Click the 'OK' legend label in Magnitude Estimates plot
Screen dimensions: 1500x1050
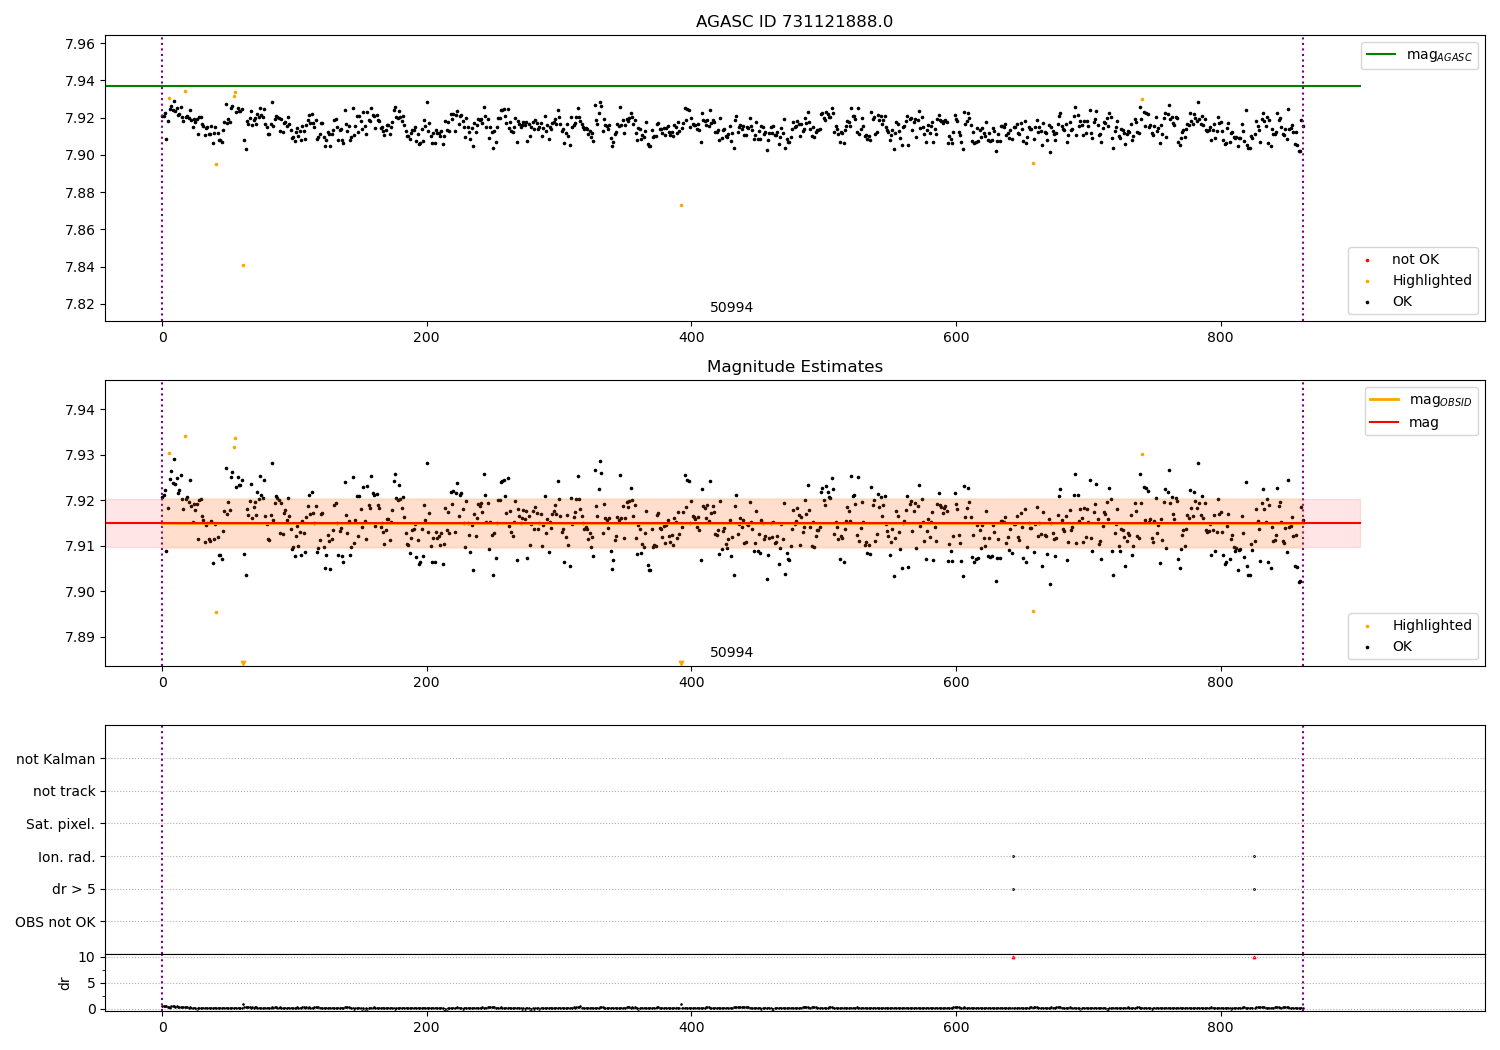[1402, 647]
